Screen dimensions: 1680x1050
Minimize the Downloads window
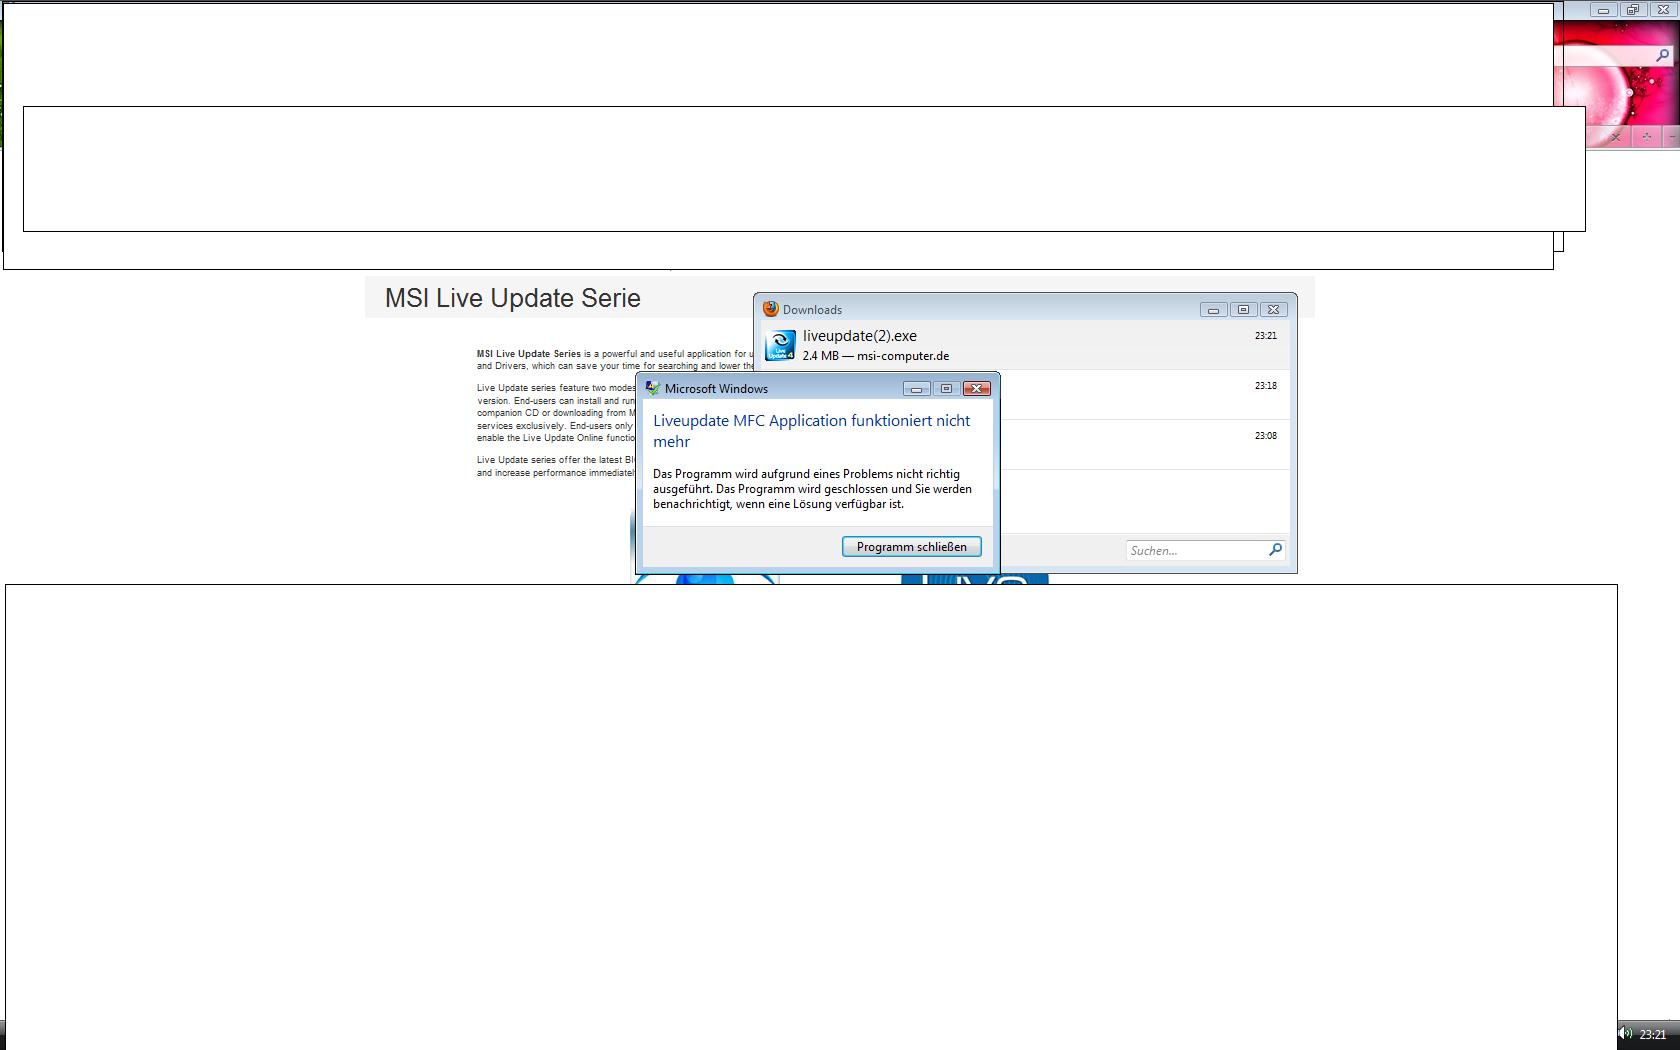(x=1213, y=310)
